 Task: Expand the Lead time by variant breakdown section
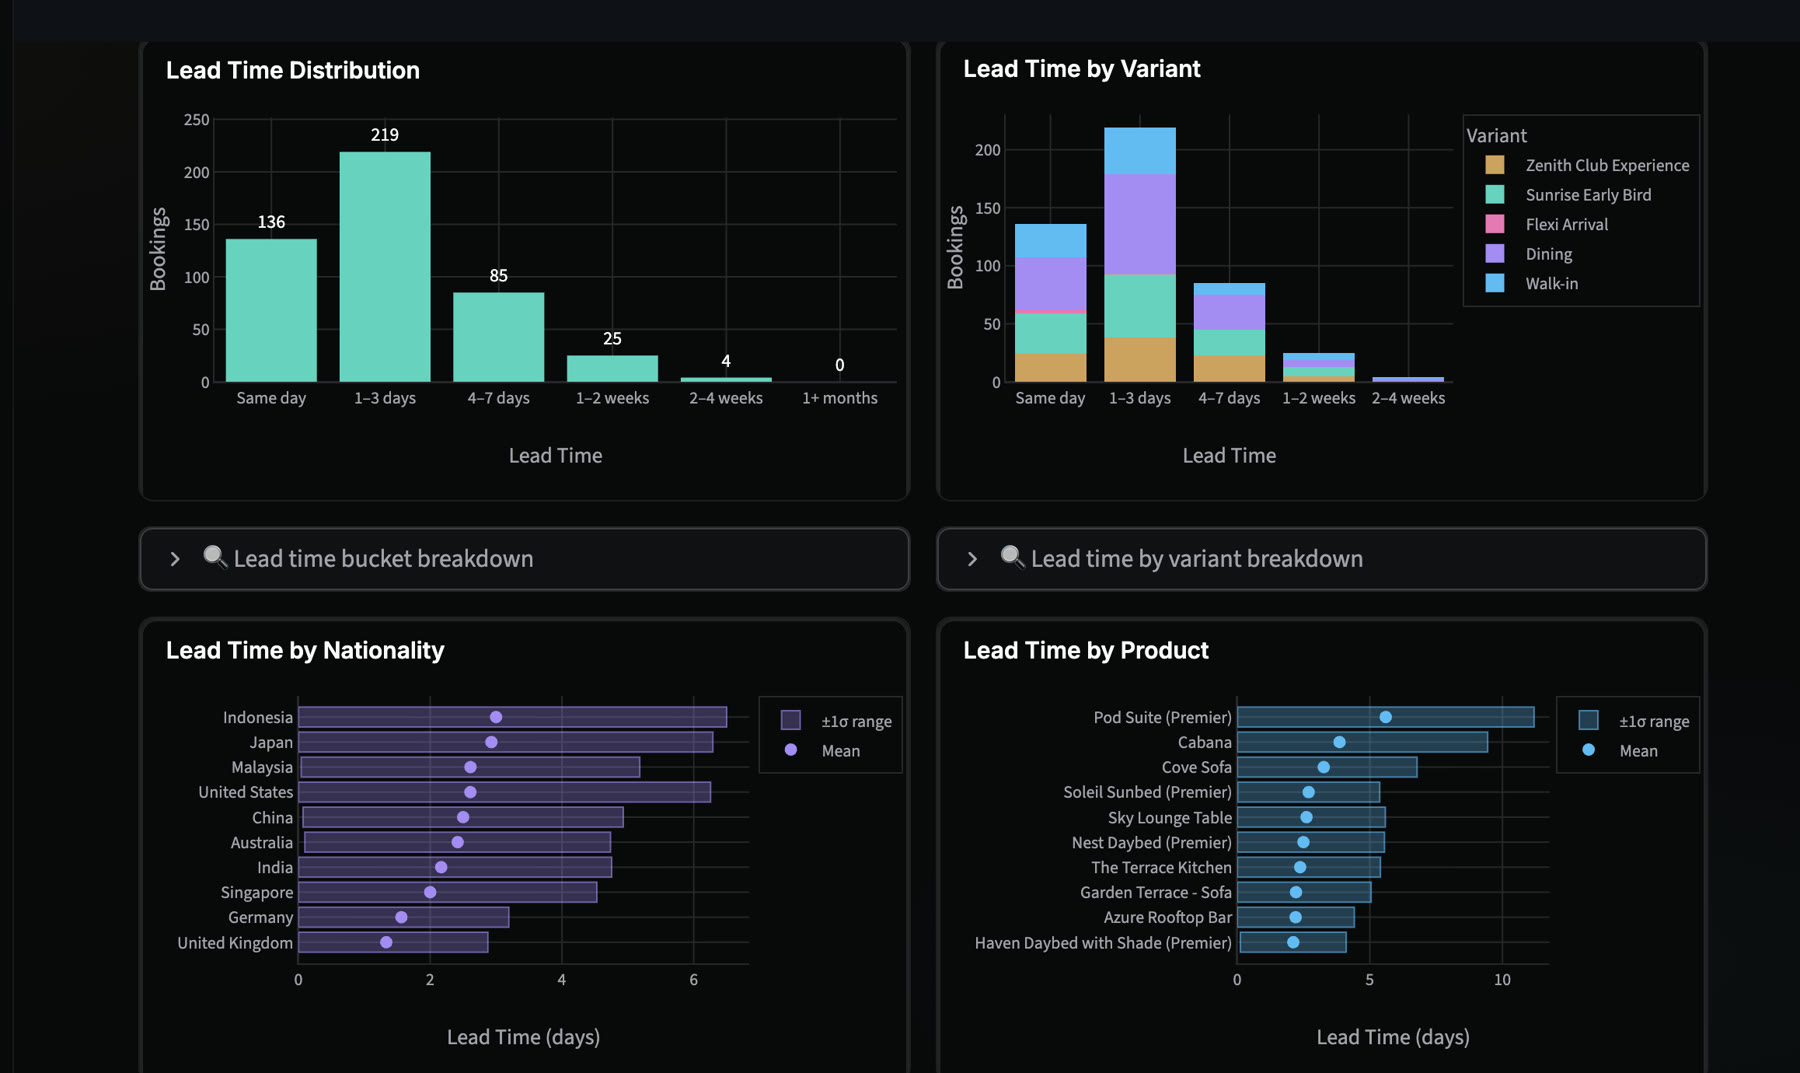(1321, 559)
